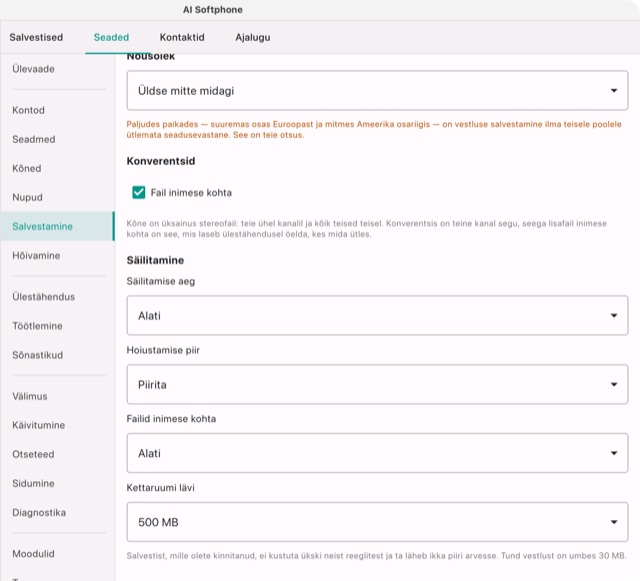640x581 pixels.
Task: Expand the Failid inimese kohta dropdown
Action: pos(377,453)
